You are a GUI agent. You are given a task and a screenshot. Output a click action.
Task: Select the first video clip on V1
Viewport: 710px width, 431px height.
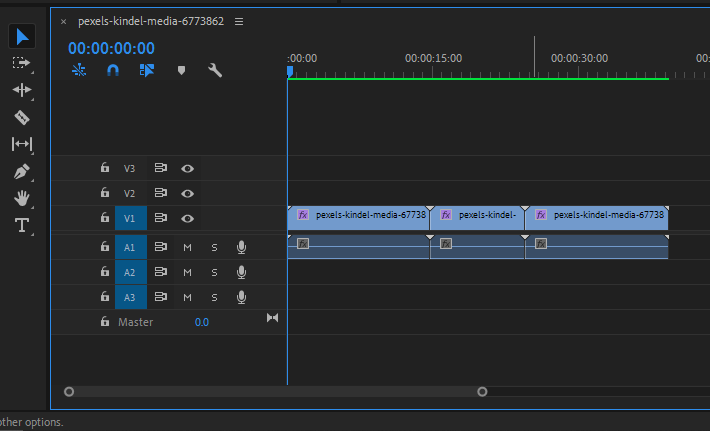pos(358,218)
